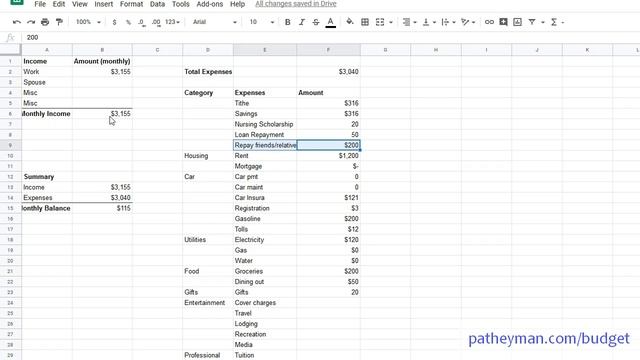Screen dimensions: 640x360
Task: Open the View menu
Action: (x=80, y=4)
